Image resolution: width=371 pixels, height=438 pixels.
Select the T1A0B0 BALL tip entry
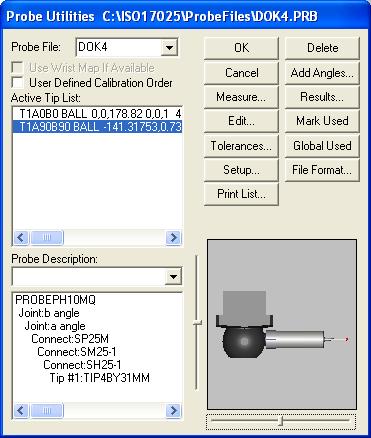click(97, 114)
